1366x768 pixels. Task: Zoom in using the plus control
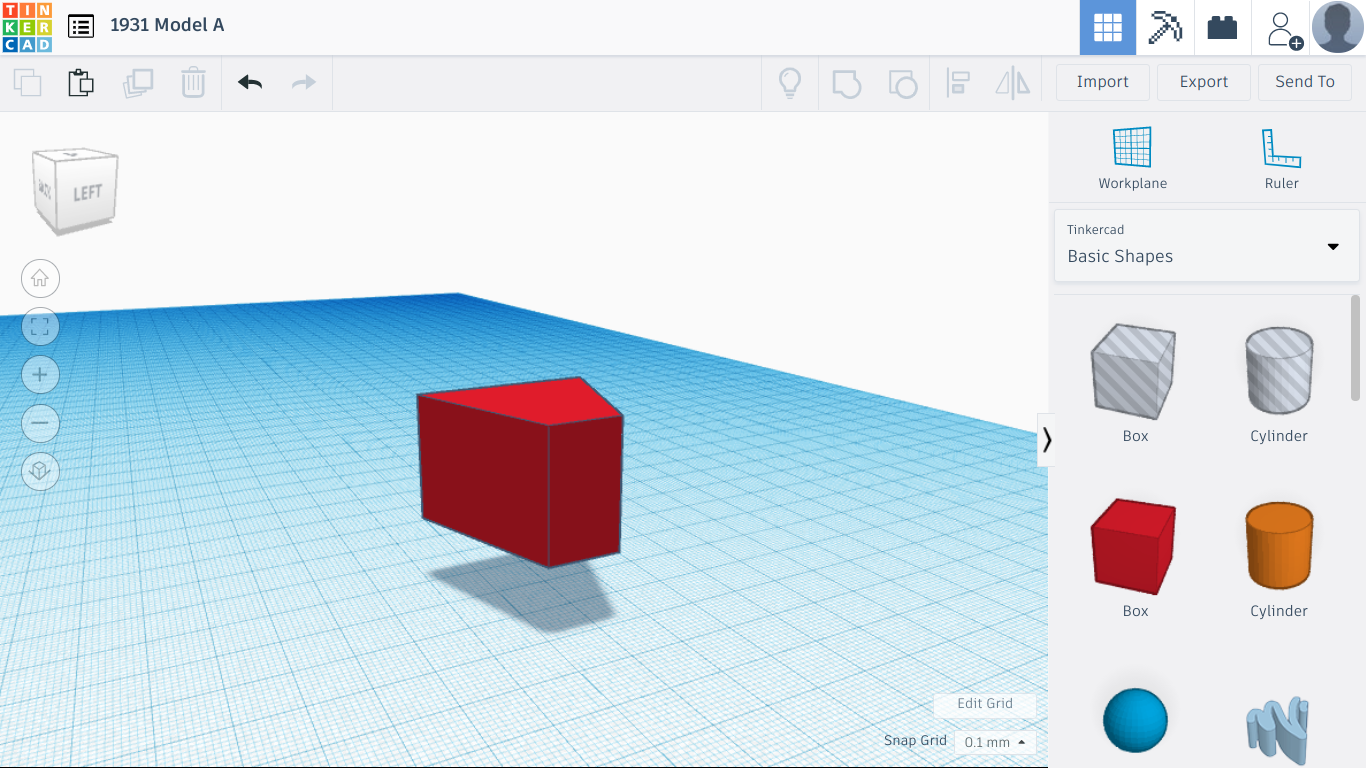(40, 374)
